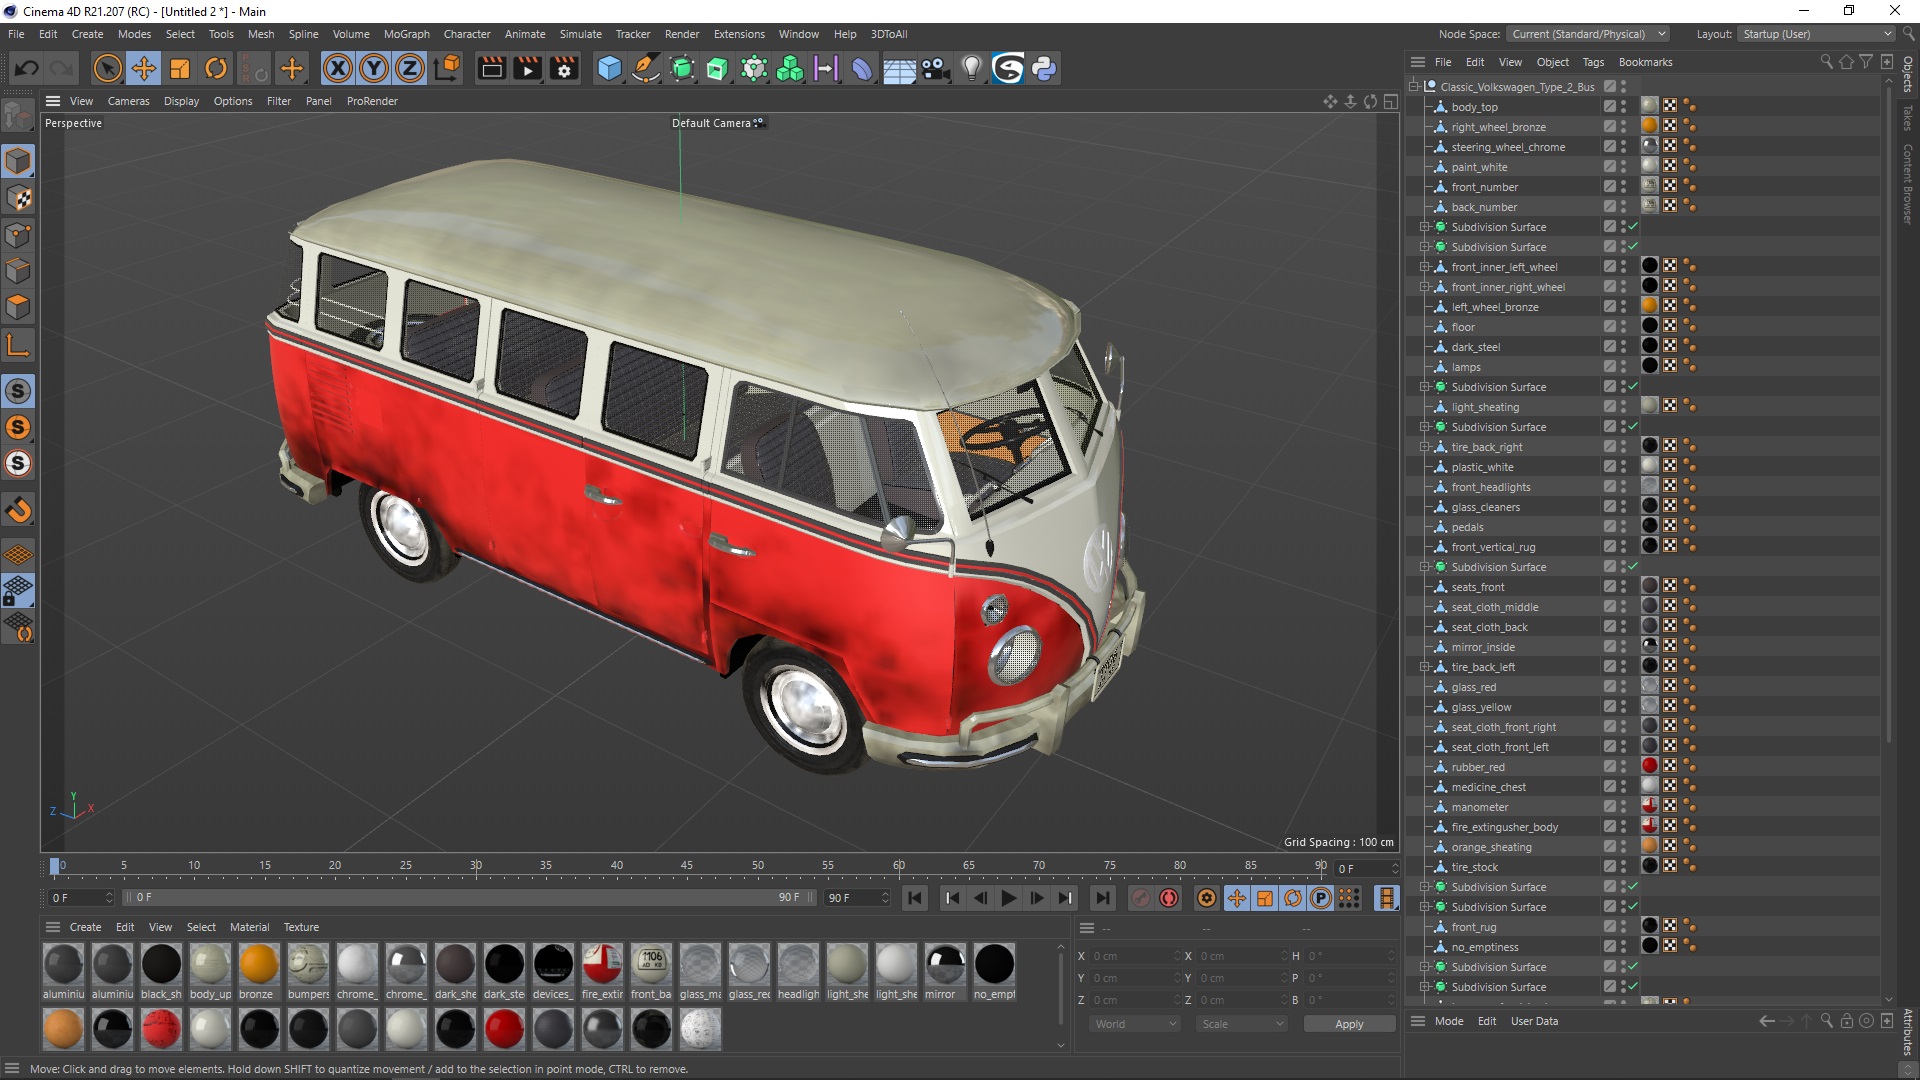Screen dimensions: 1920x1080
Task: Open the MoGraph menu
Action: pos(406,34)
